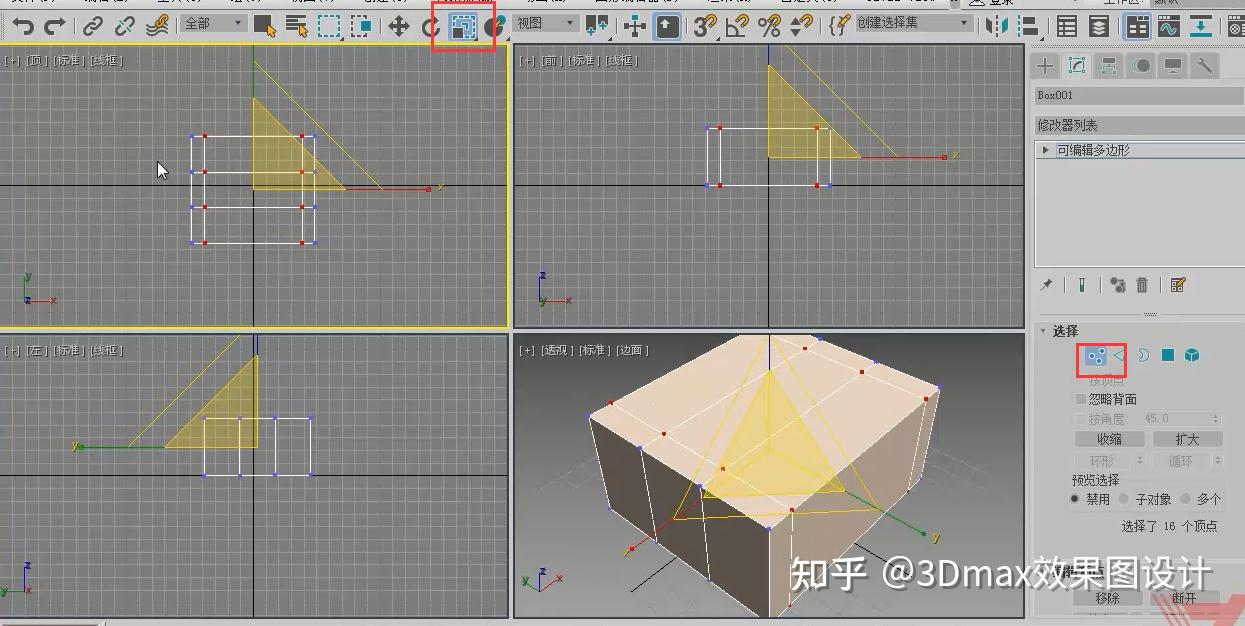Image resolution: width=1245 pixels, height=626 pixels.
Task: Click the Box001 object name field
Action: click(1139, 95)
